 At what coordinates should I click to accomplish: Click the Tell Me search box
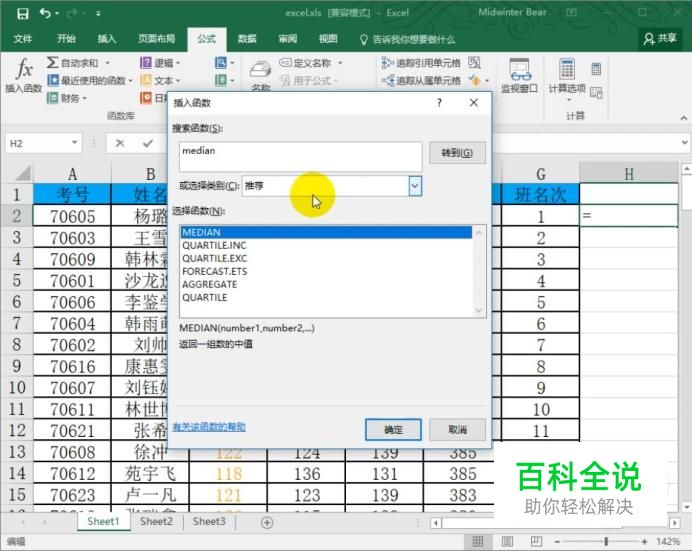click(x=407, y=39)
